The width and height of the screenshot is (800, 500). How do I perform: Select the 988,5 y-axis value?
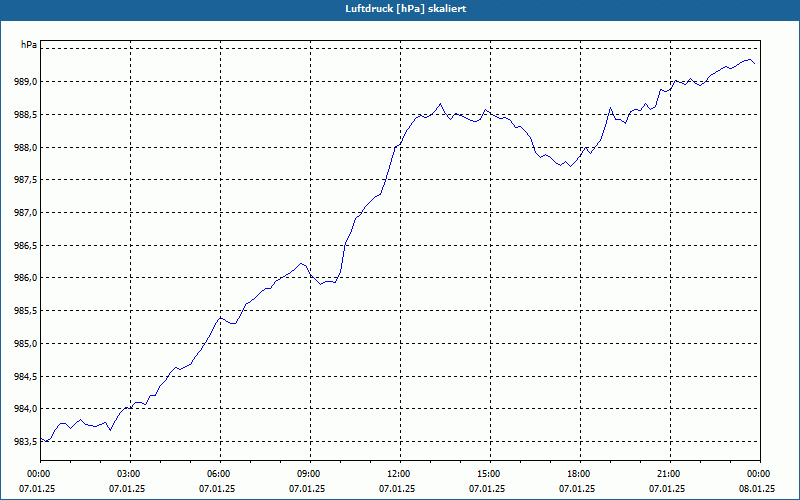tap(28, 114)
